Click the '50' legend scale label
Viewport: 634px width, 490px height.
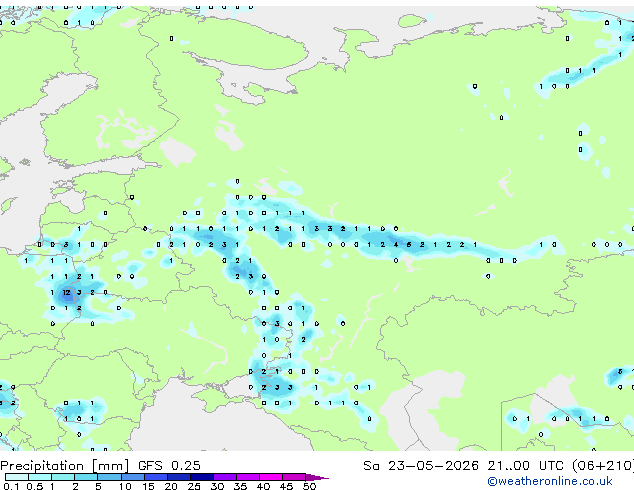point(309,486)
